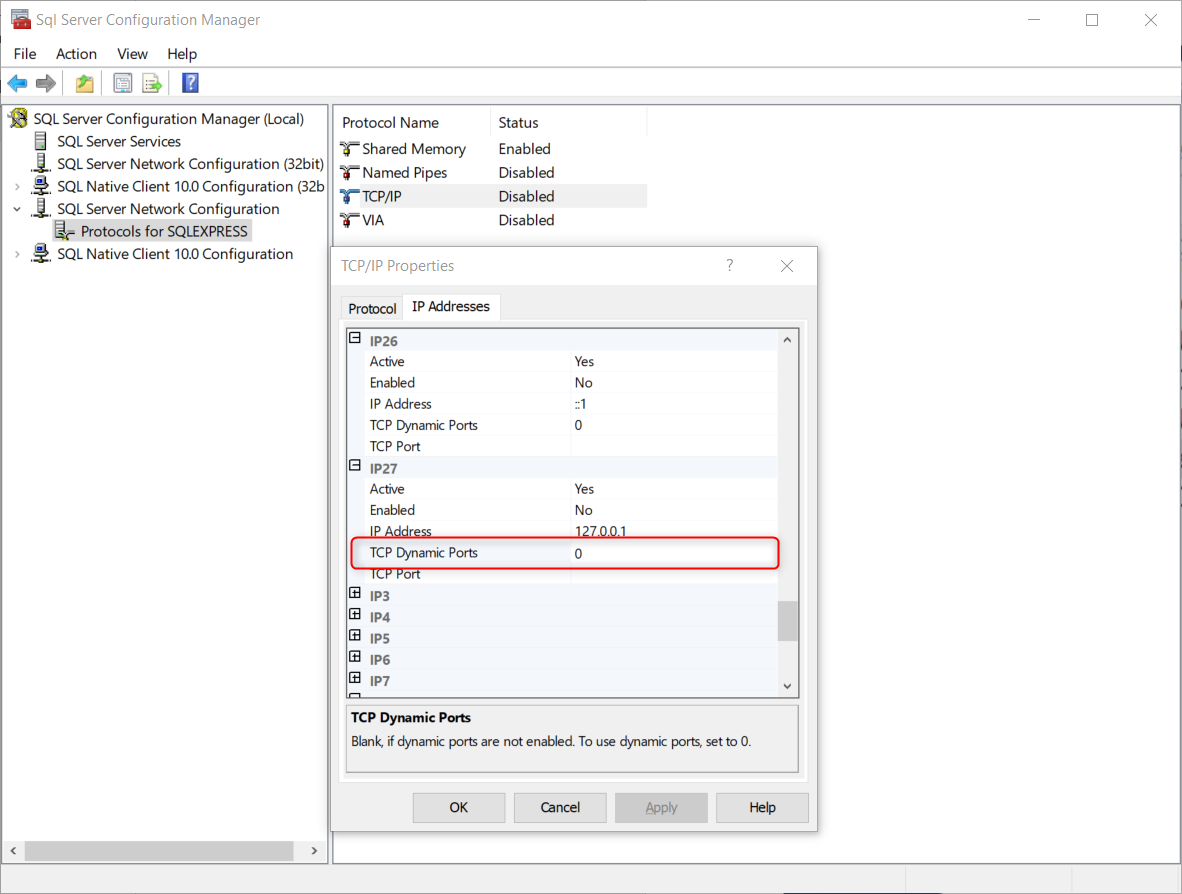Image resolution: width=1182 pixels, height=894 pixels.
Task: Click the SQL Server Configuration Manager (Local) root icon
Action: pos(19,118)
